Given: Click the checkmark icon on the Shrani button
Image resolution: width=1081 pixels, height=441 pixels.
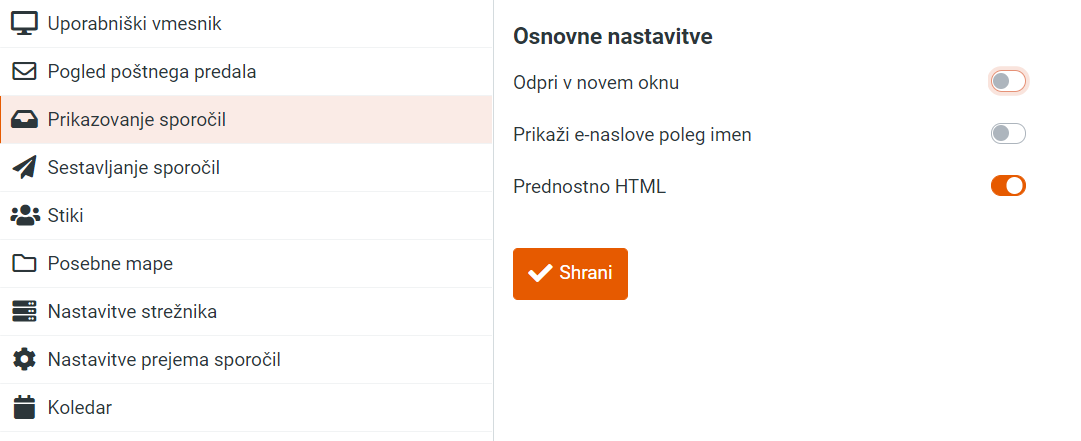Looking at the screenshot, I should pyautogui.click(x=540, y=274).
